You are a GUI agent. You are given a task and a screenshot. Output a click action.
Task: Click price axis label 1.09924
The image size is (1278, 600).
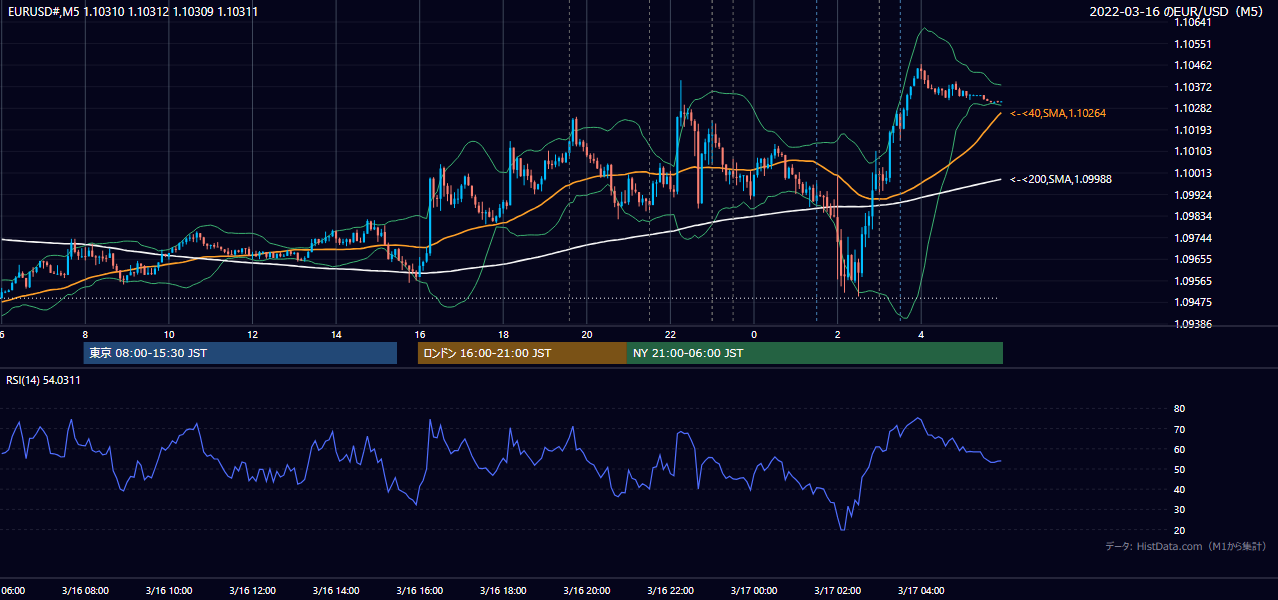[x=1192, y=195]
